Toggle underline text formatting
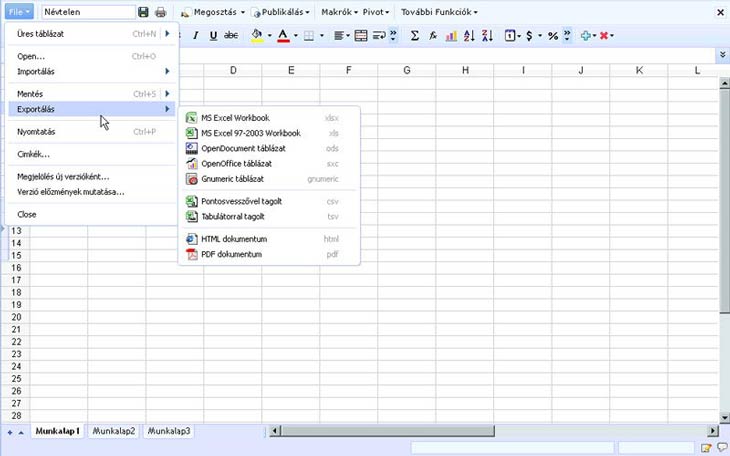This screenshot has height=456, width=730. (x=213, y=36)
